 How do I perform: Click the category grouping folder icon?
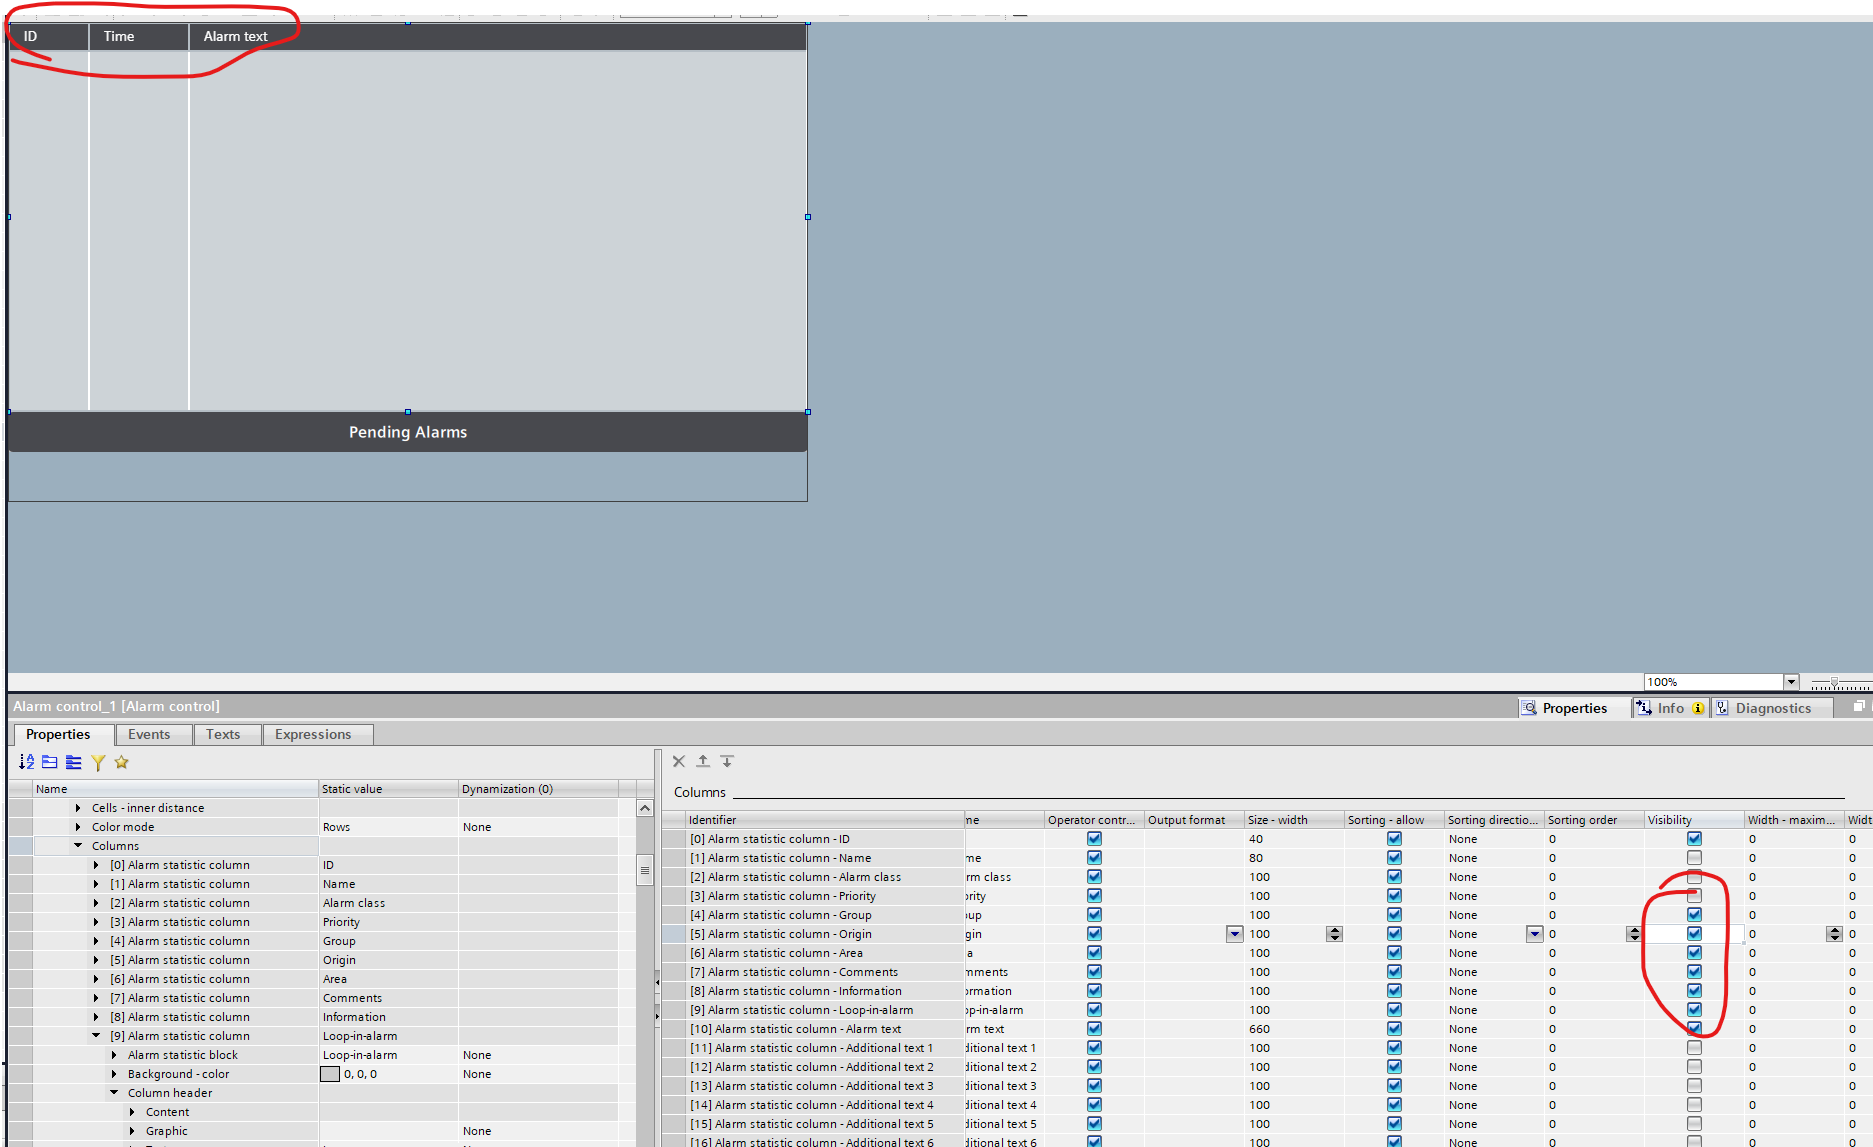(50, 762)
